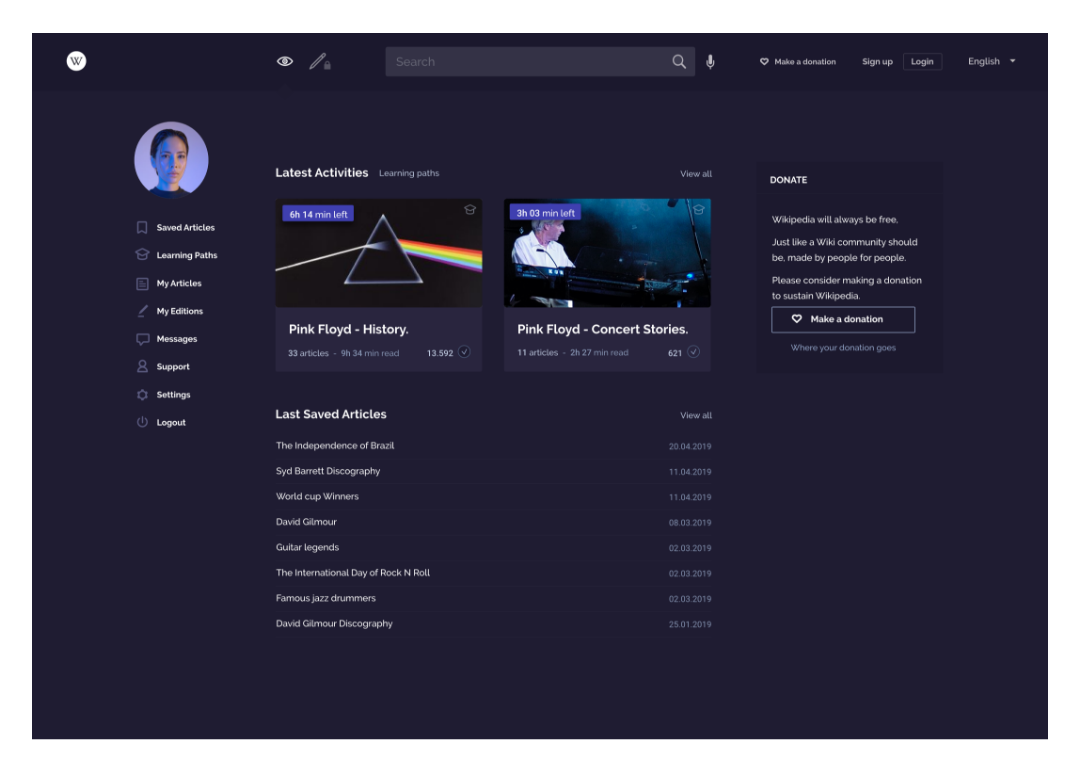Screen dimensions: 1080x772
Task: Open Messages in sidebar
Action: 167,339
